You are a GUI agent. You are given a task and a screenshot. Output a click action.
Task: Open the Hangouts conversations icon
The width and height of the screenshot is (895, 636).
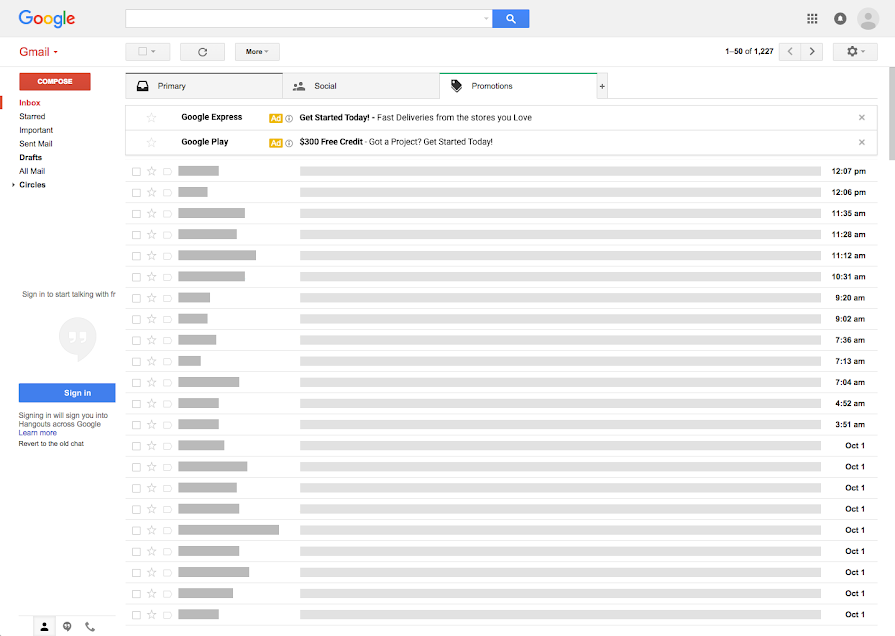pyautogui.click(x=67, y=626)
